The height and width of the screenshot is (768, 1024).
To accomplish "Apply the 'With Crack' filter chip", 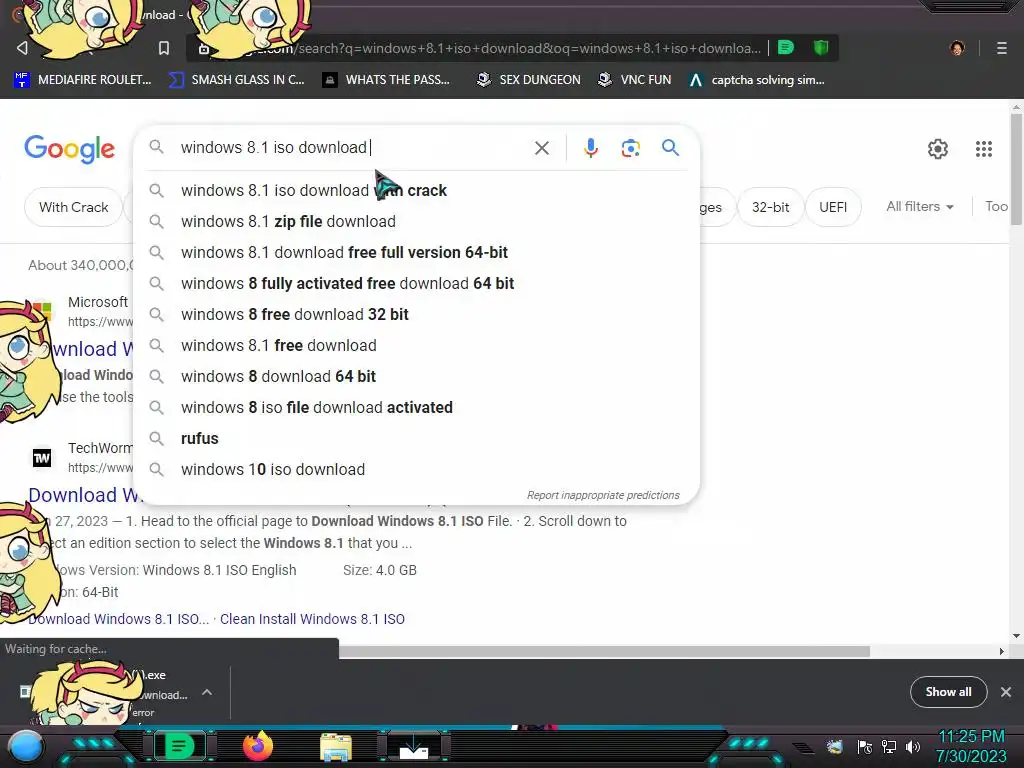I will pos(73,207).
